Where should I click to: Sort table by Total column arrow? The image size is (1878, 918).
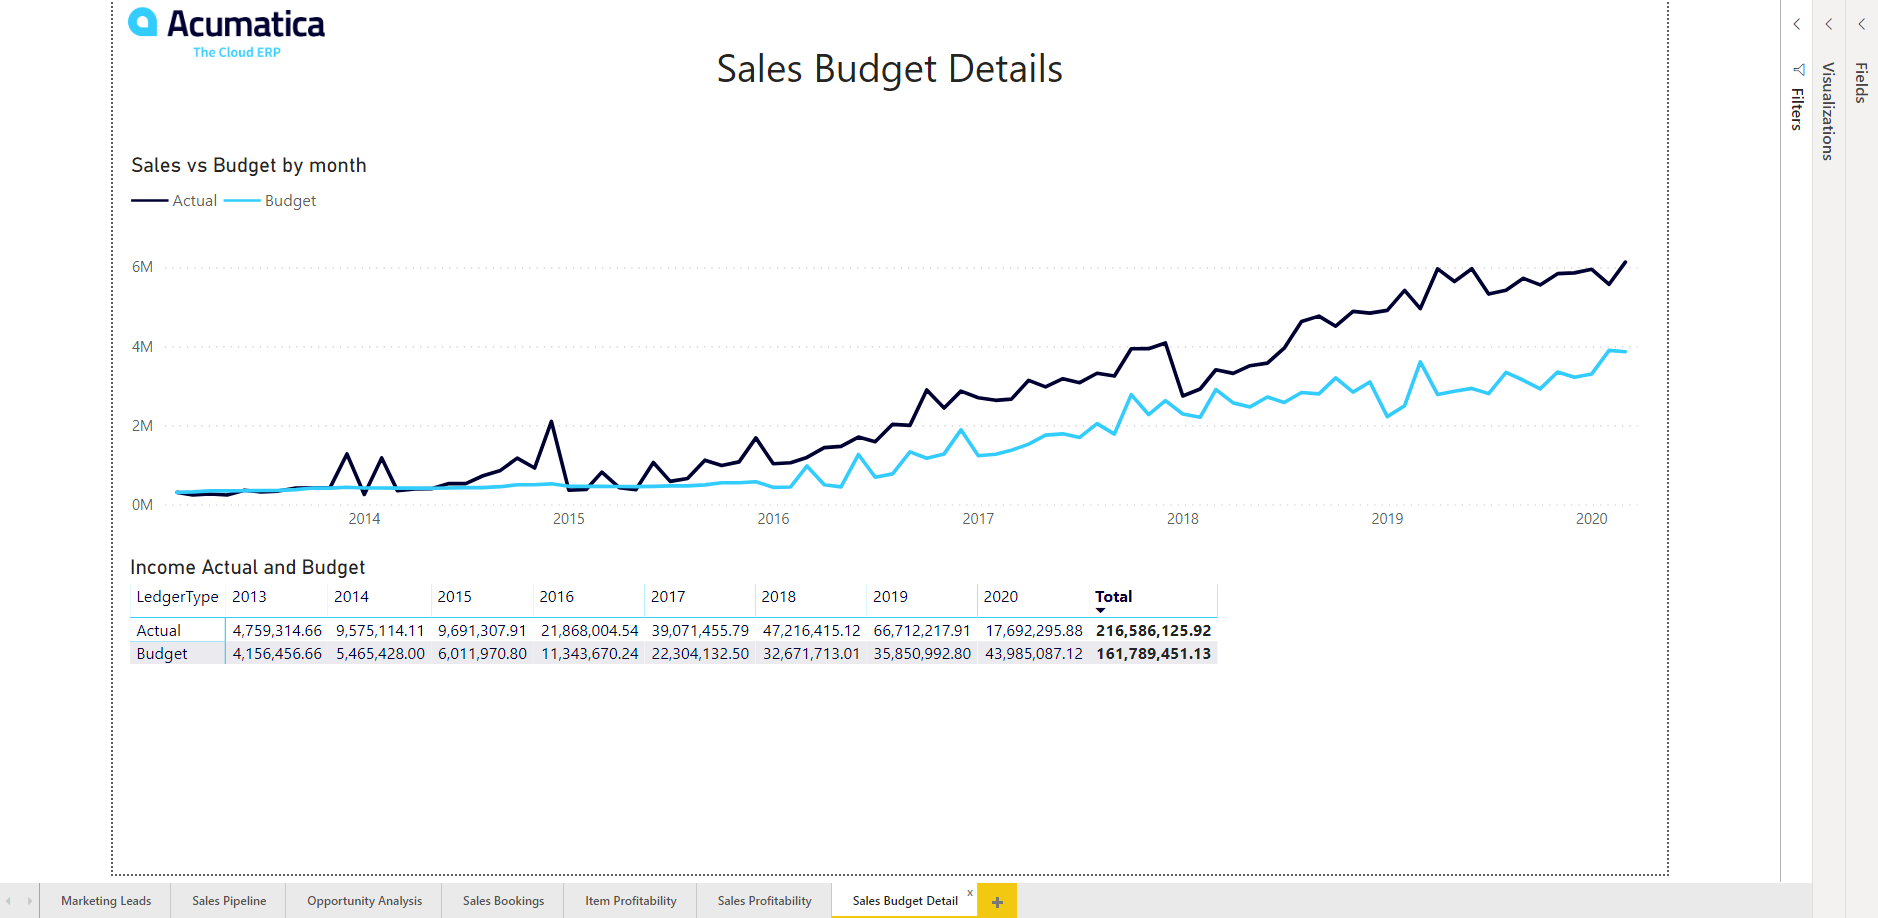1101,610
